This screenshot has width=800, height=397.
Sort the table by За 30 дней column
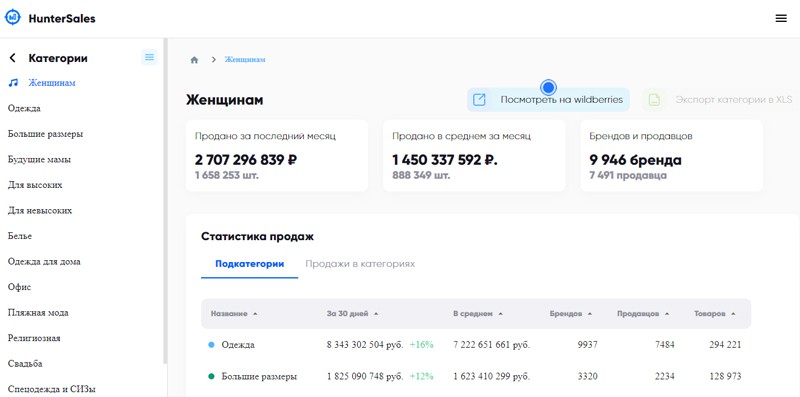tap(353, 314)
